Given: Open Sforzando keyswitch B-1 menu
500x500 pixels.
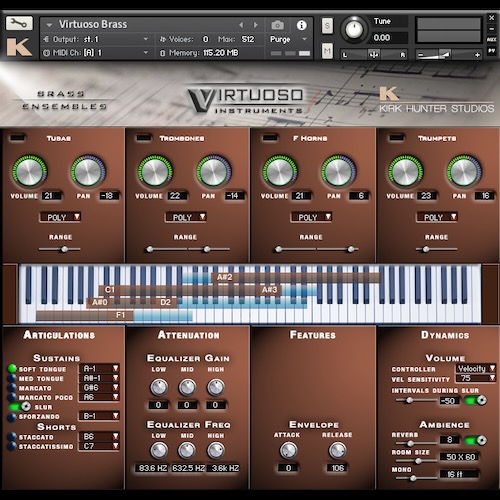Looking at the screenshot, I should coord(99,416).
